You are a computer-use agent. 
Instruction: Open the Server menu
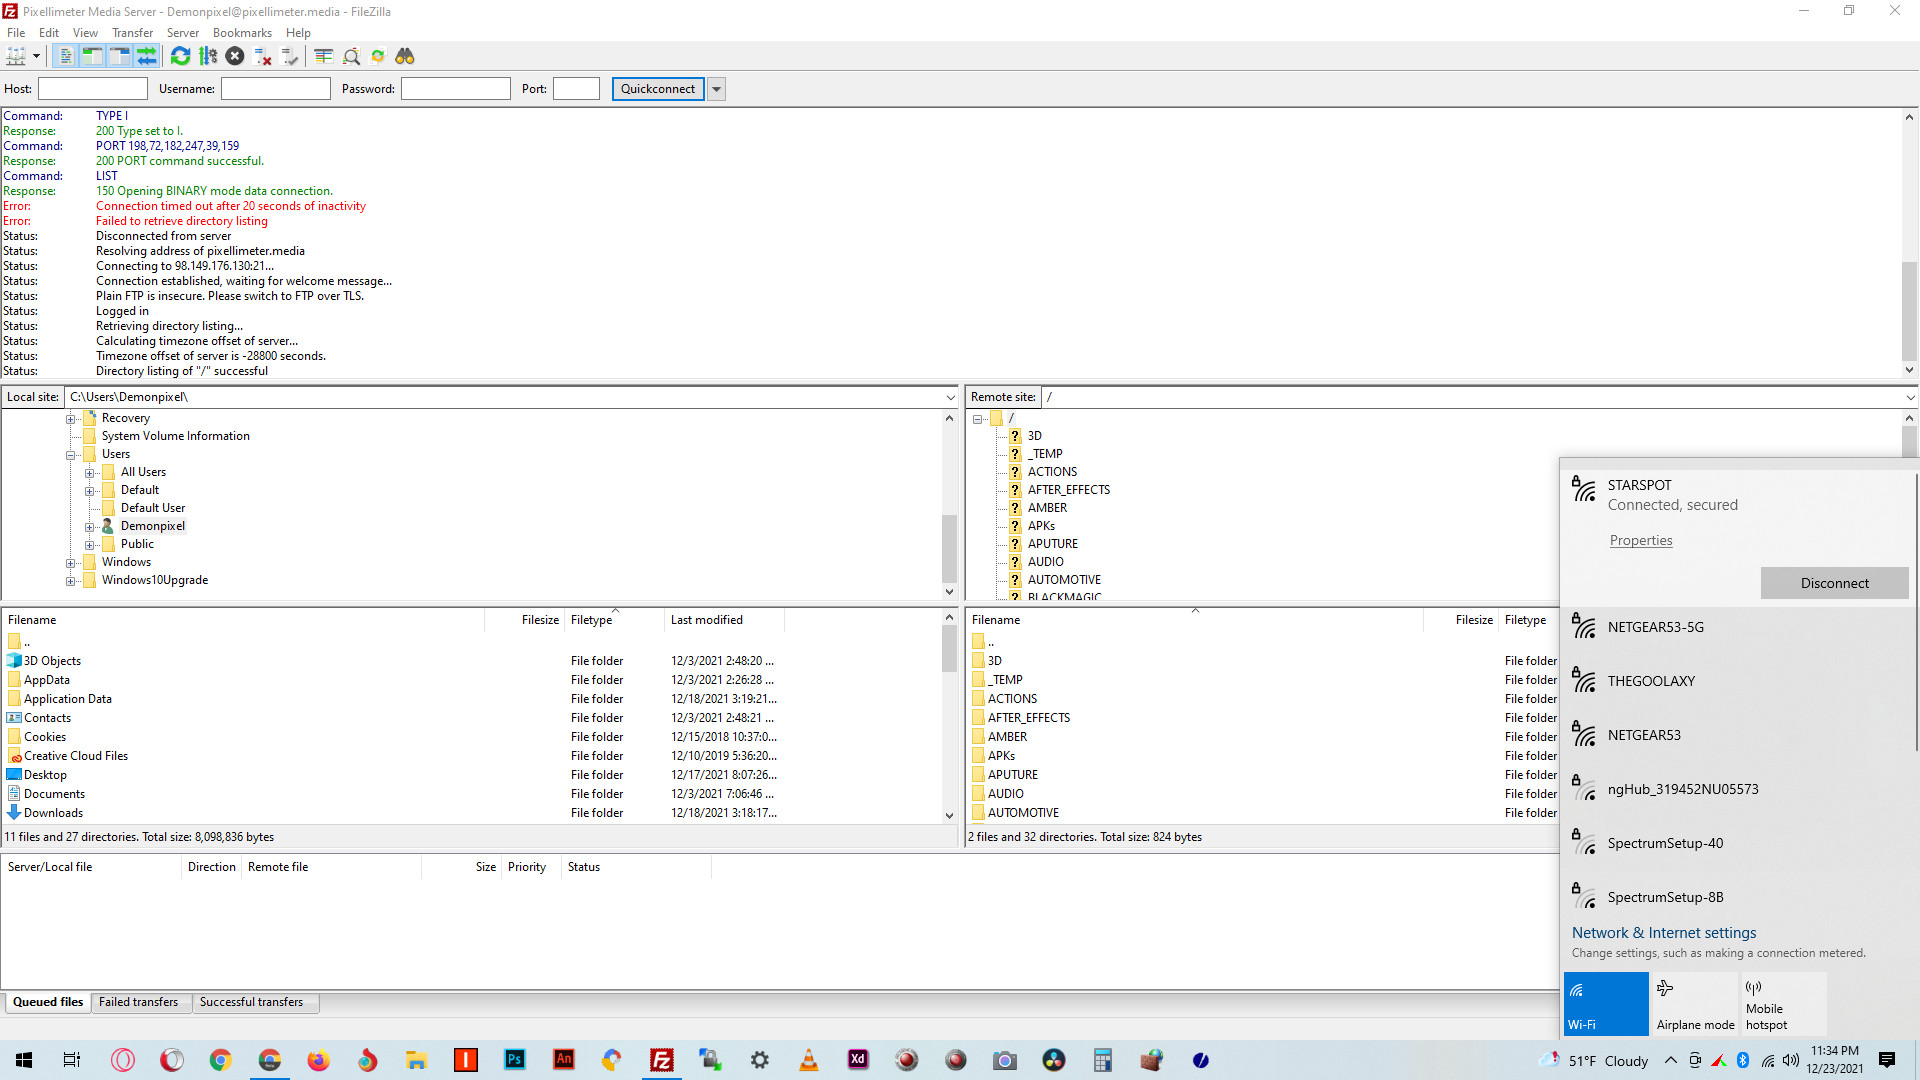[x=182, y=33]
